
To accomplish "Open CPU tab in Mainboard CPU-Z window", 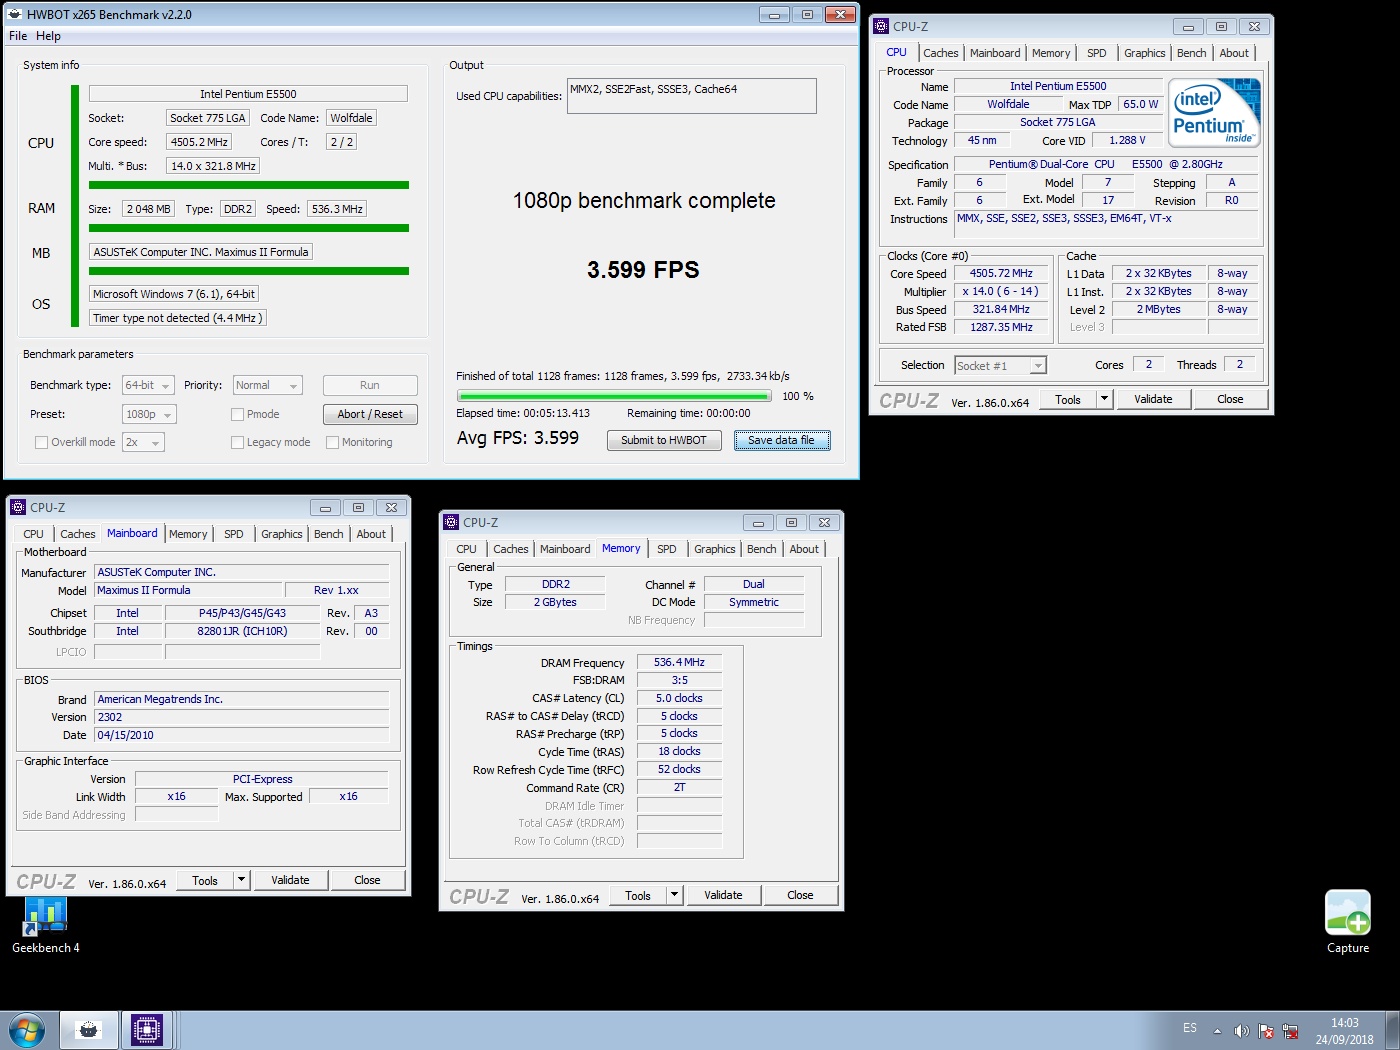I will (x=33, y=534).
